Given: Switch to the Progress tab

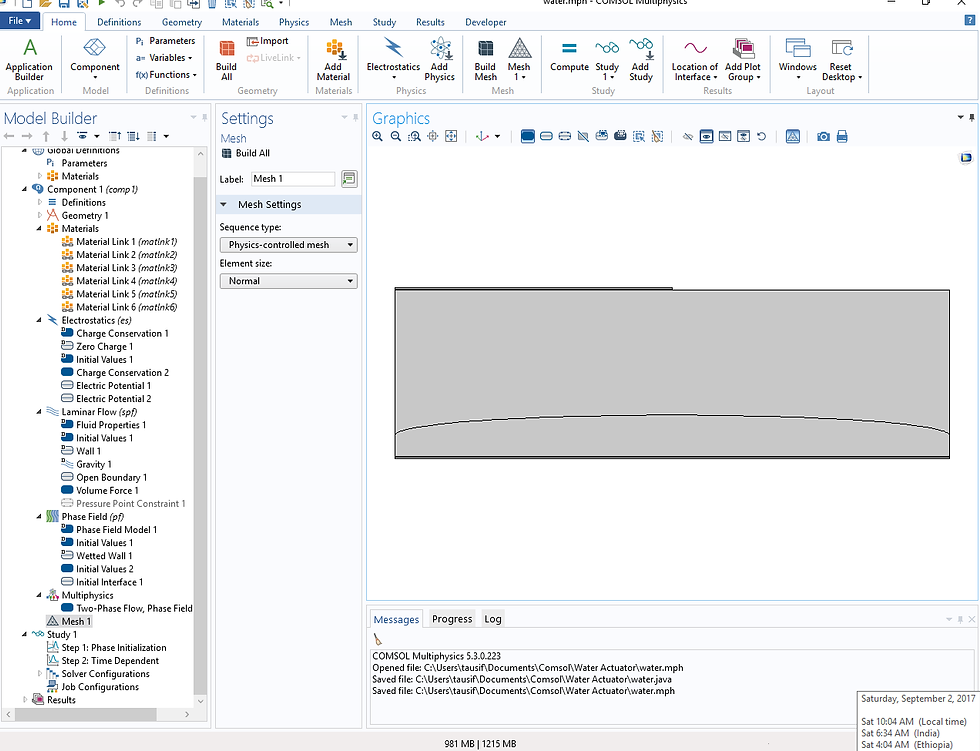Looking at the screenshot, I should point(452,619).
